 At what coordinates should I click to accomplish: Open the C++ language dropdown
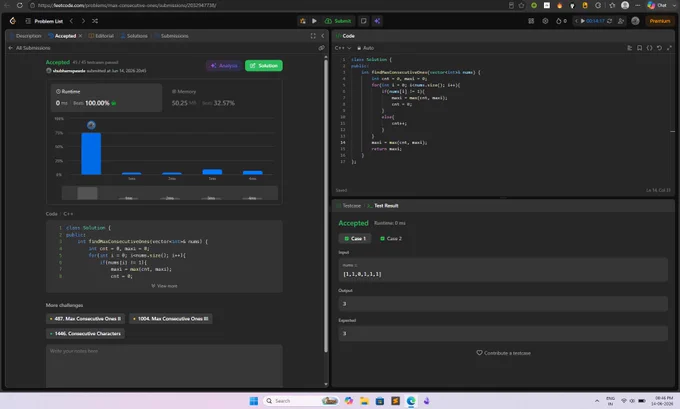[x=343, y=48]
